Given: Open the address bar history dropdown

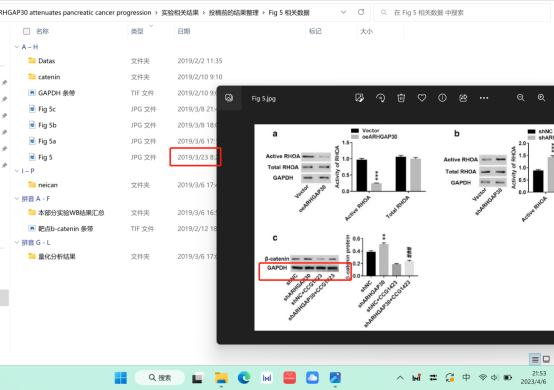Looking at the screenshot, I should point(343,12).
